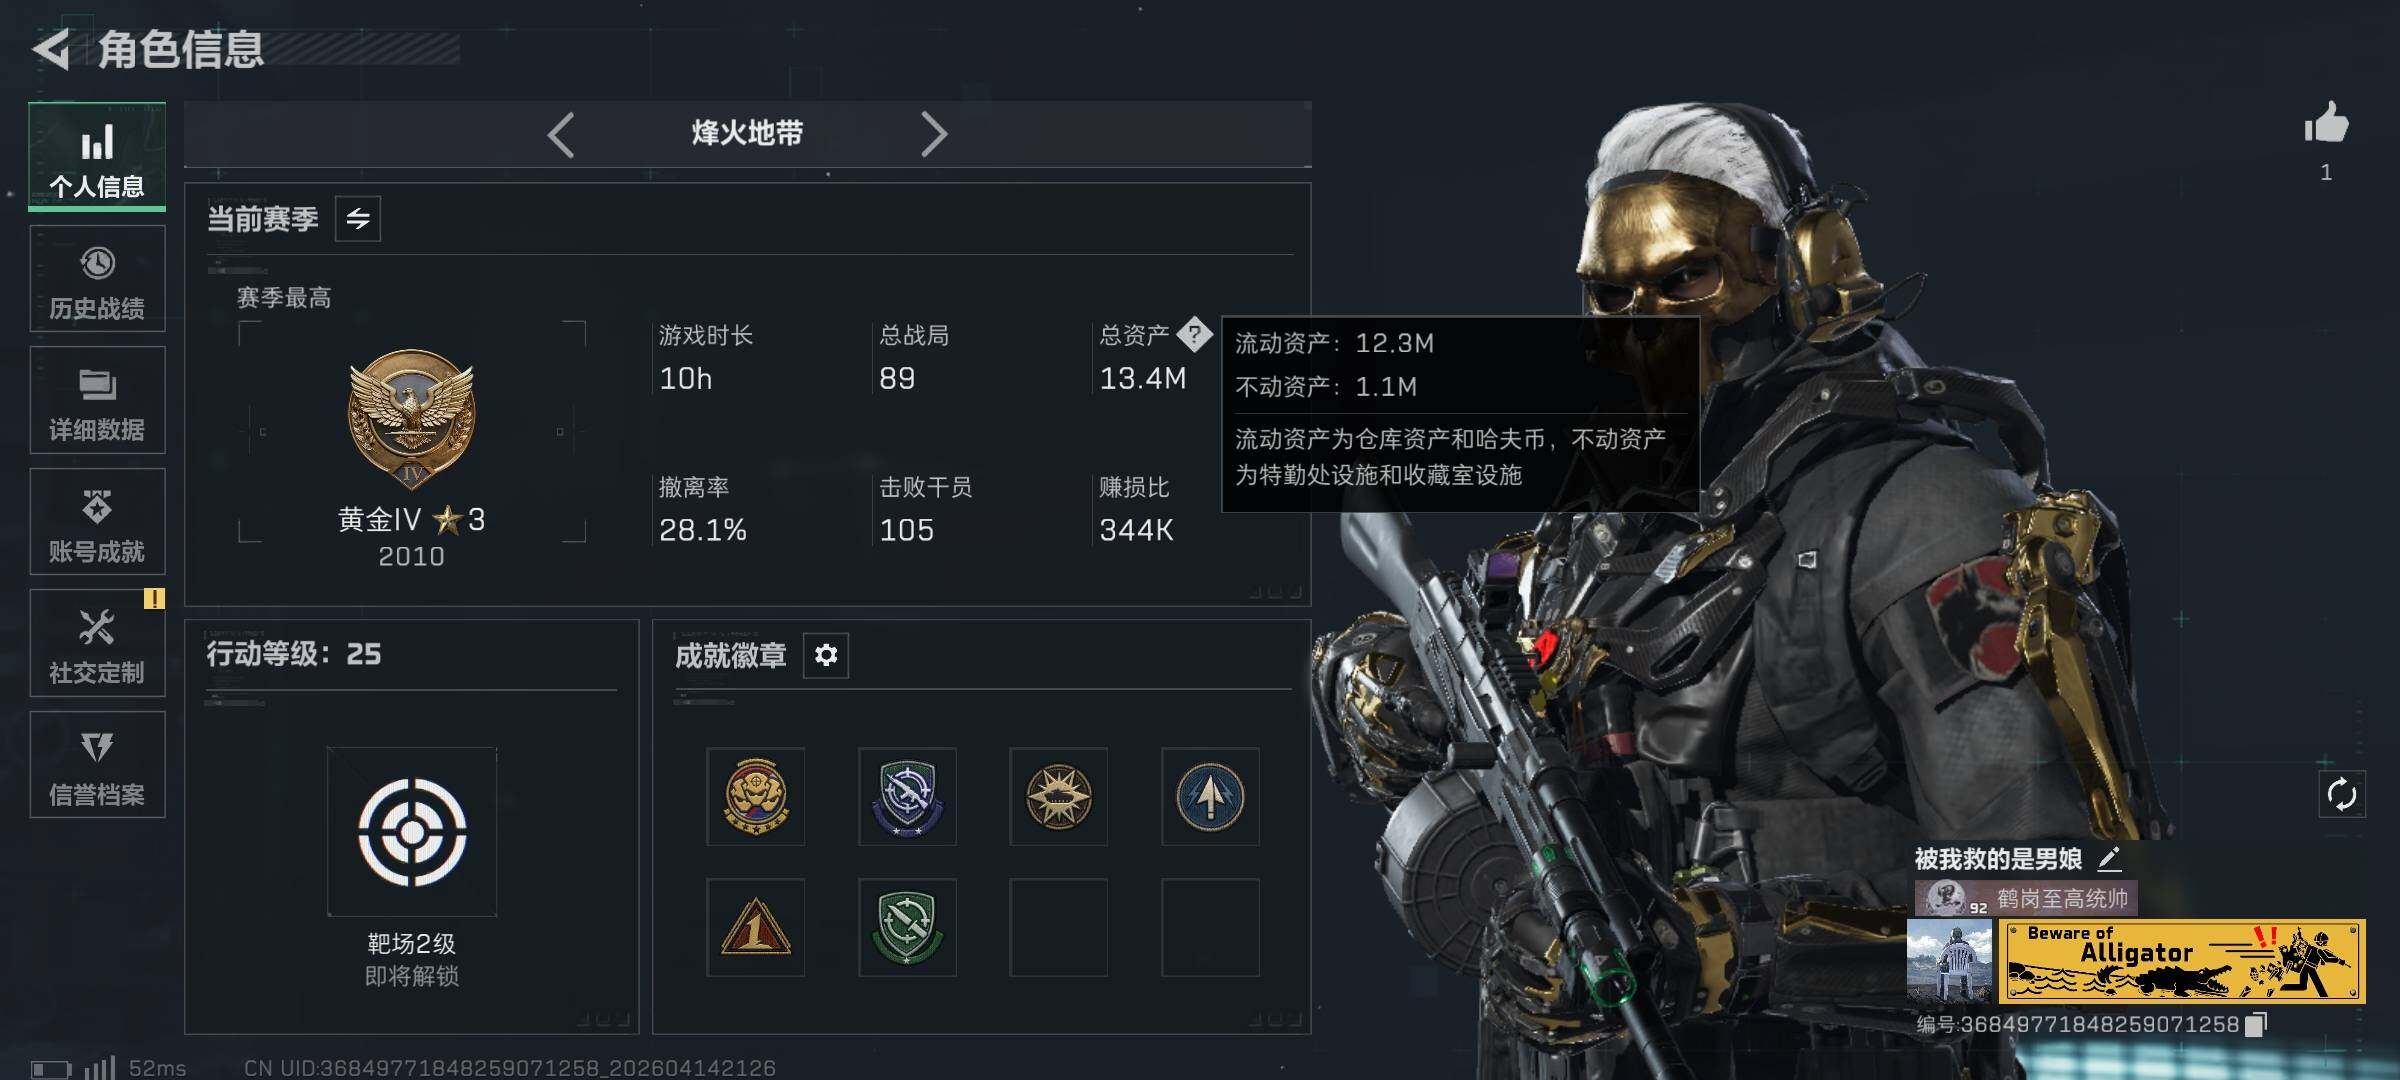Give a thumbs-up like to this profile

point(2326,124)
